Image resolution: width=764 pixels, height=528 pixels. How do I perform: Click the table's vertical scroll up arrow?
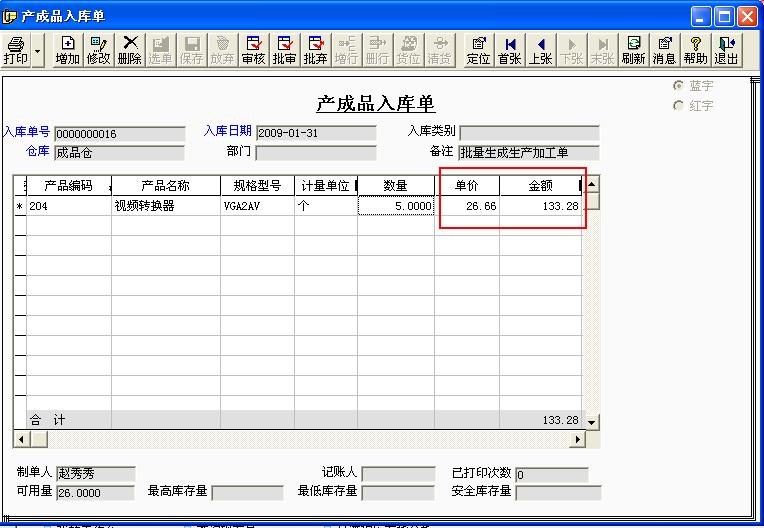[x=592, y=184]
